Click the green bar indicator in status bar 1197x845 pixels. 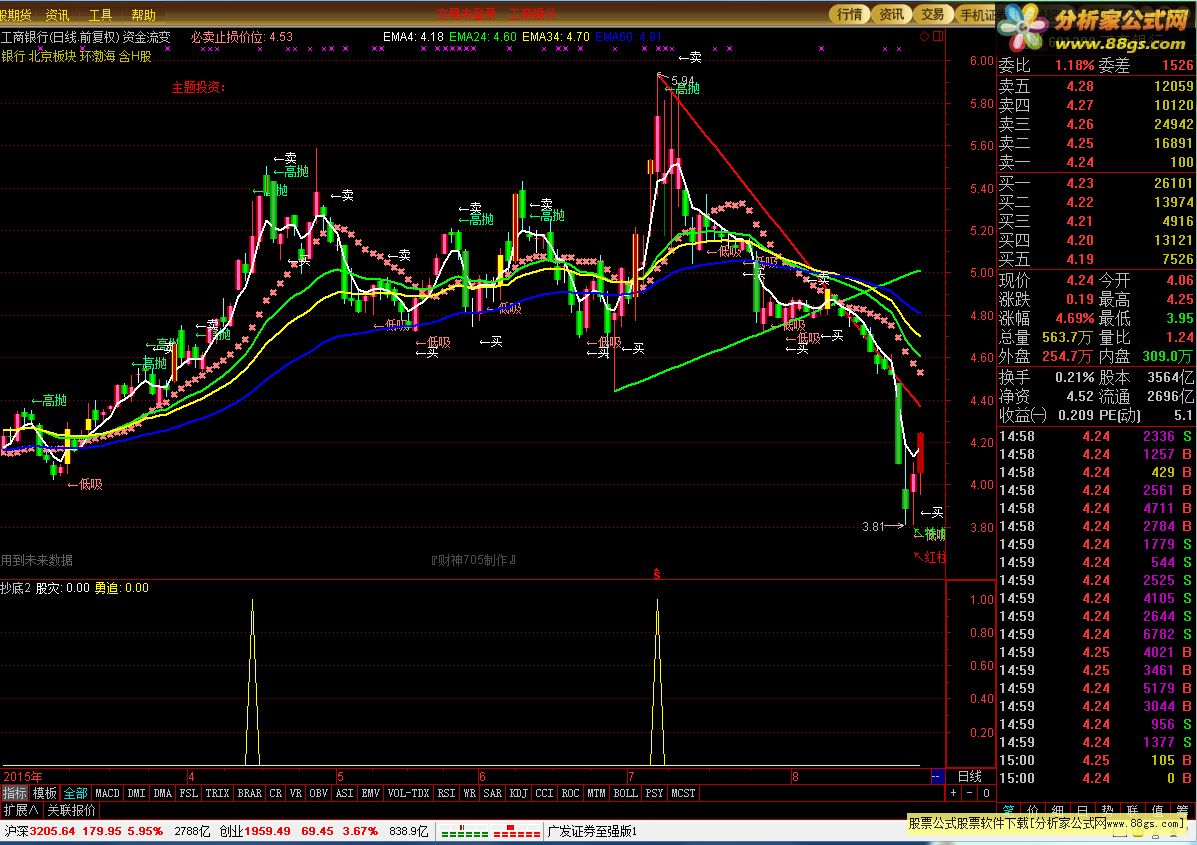click(464, 831)
